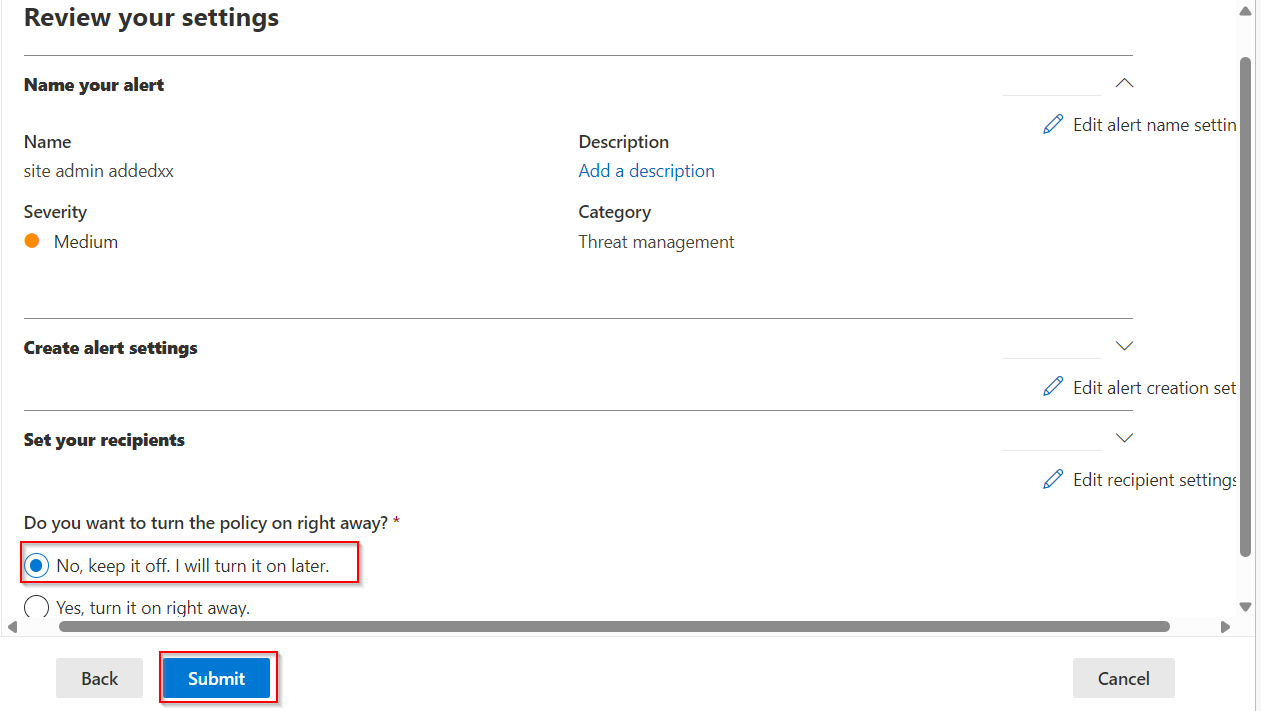Click the orange Medium severity indicator dot
The height and width of the screenshot is (711, 1261).
(x=30, y=241)
